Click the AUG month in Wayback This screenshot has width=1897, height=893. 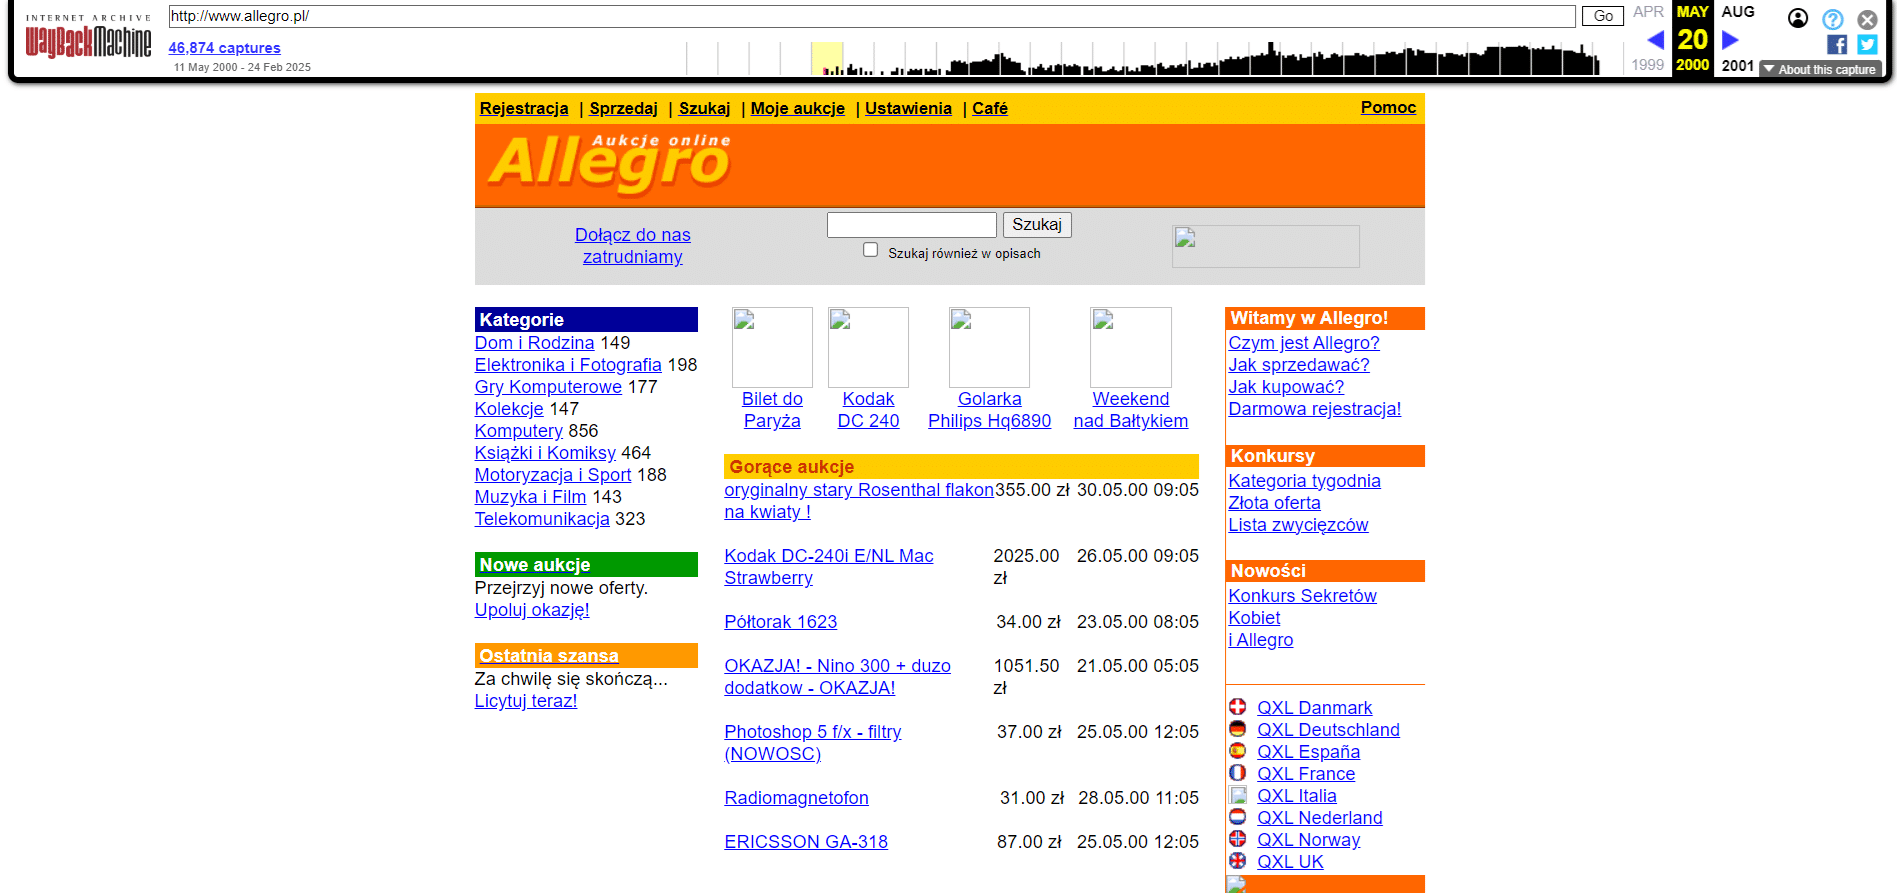click(x=1738, y=12)
